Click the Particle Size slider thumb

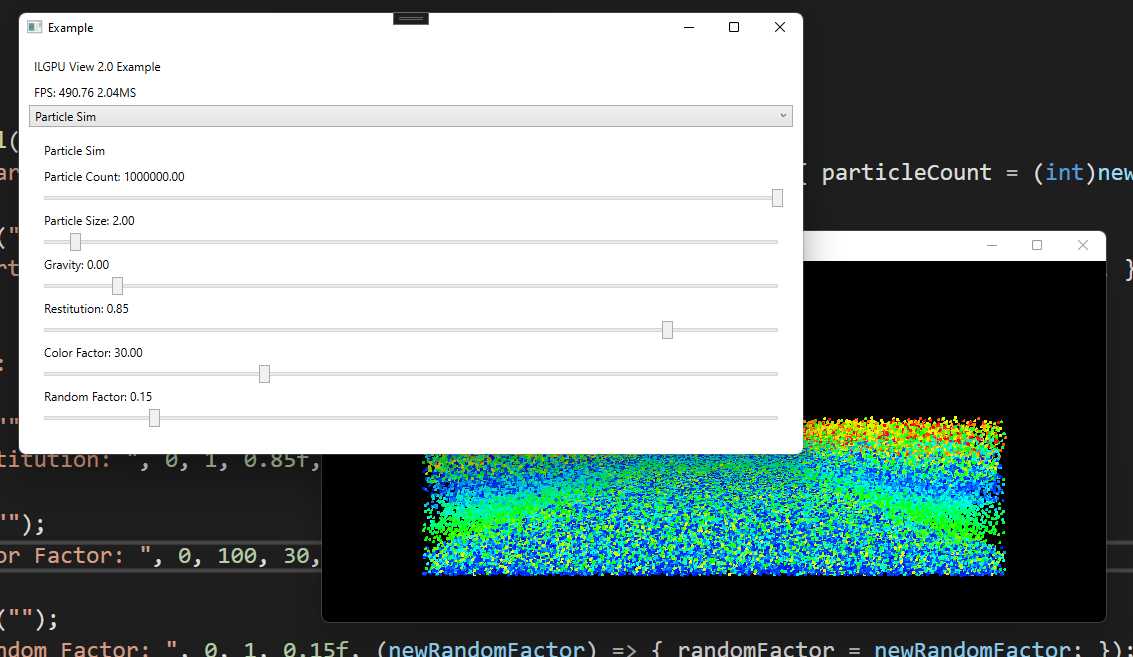click(x=75, y=242)
